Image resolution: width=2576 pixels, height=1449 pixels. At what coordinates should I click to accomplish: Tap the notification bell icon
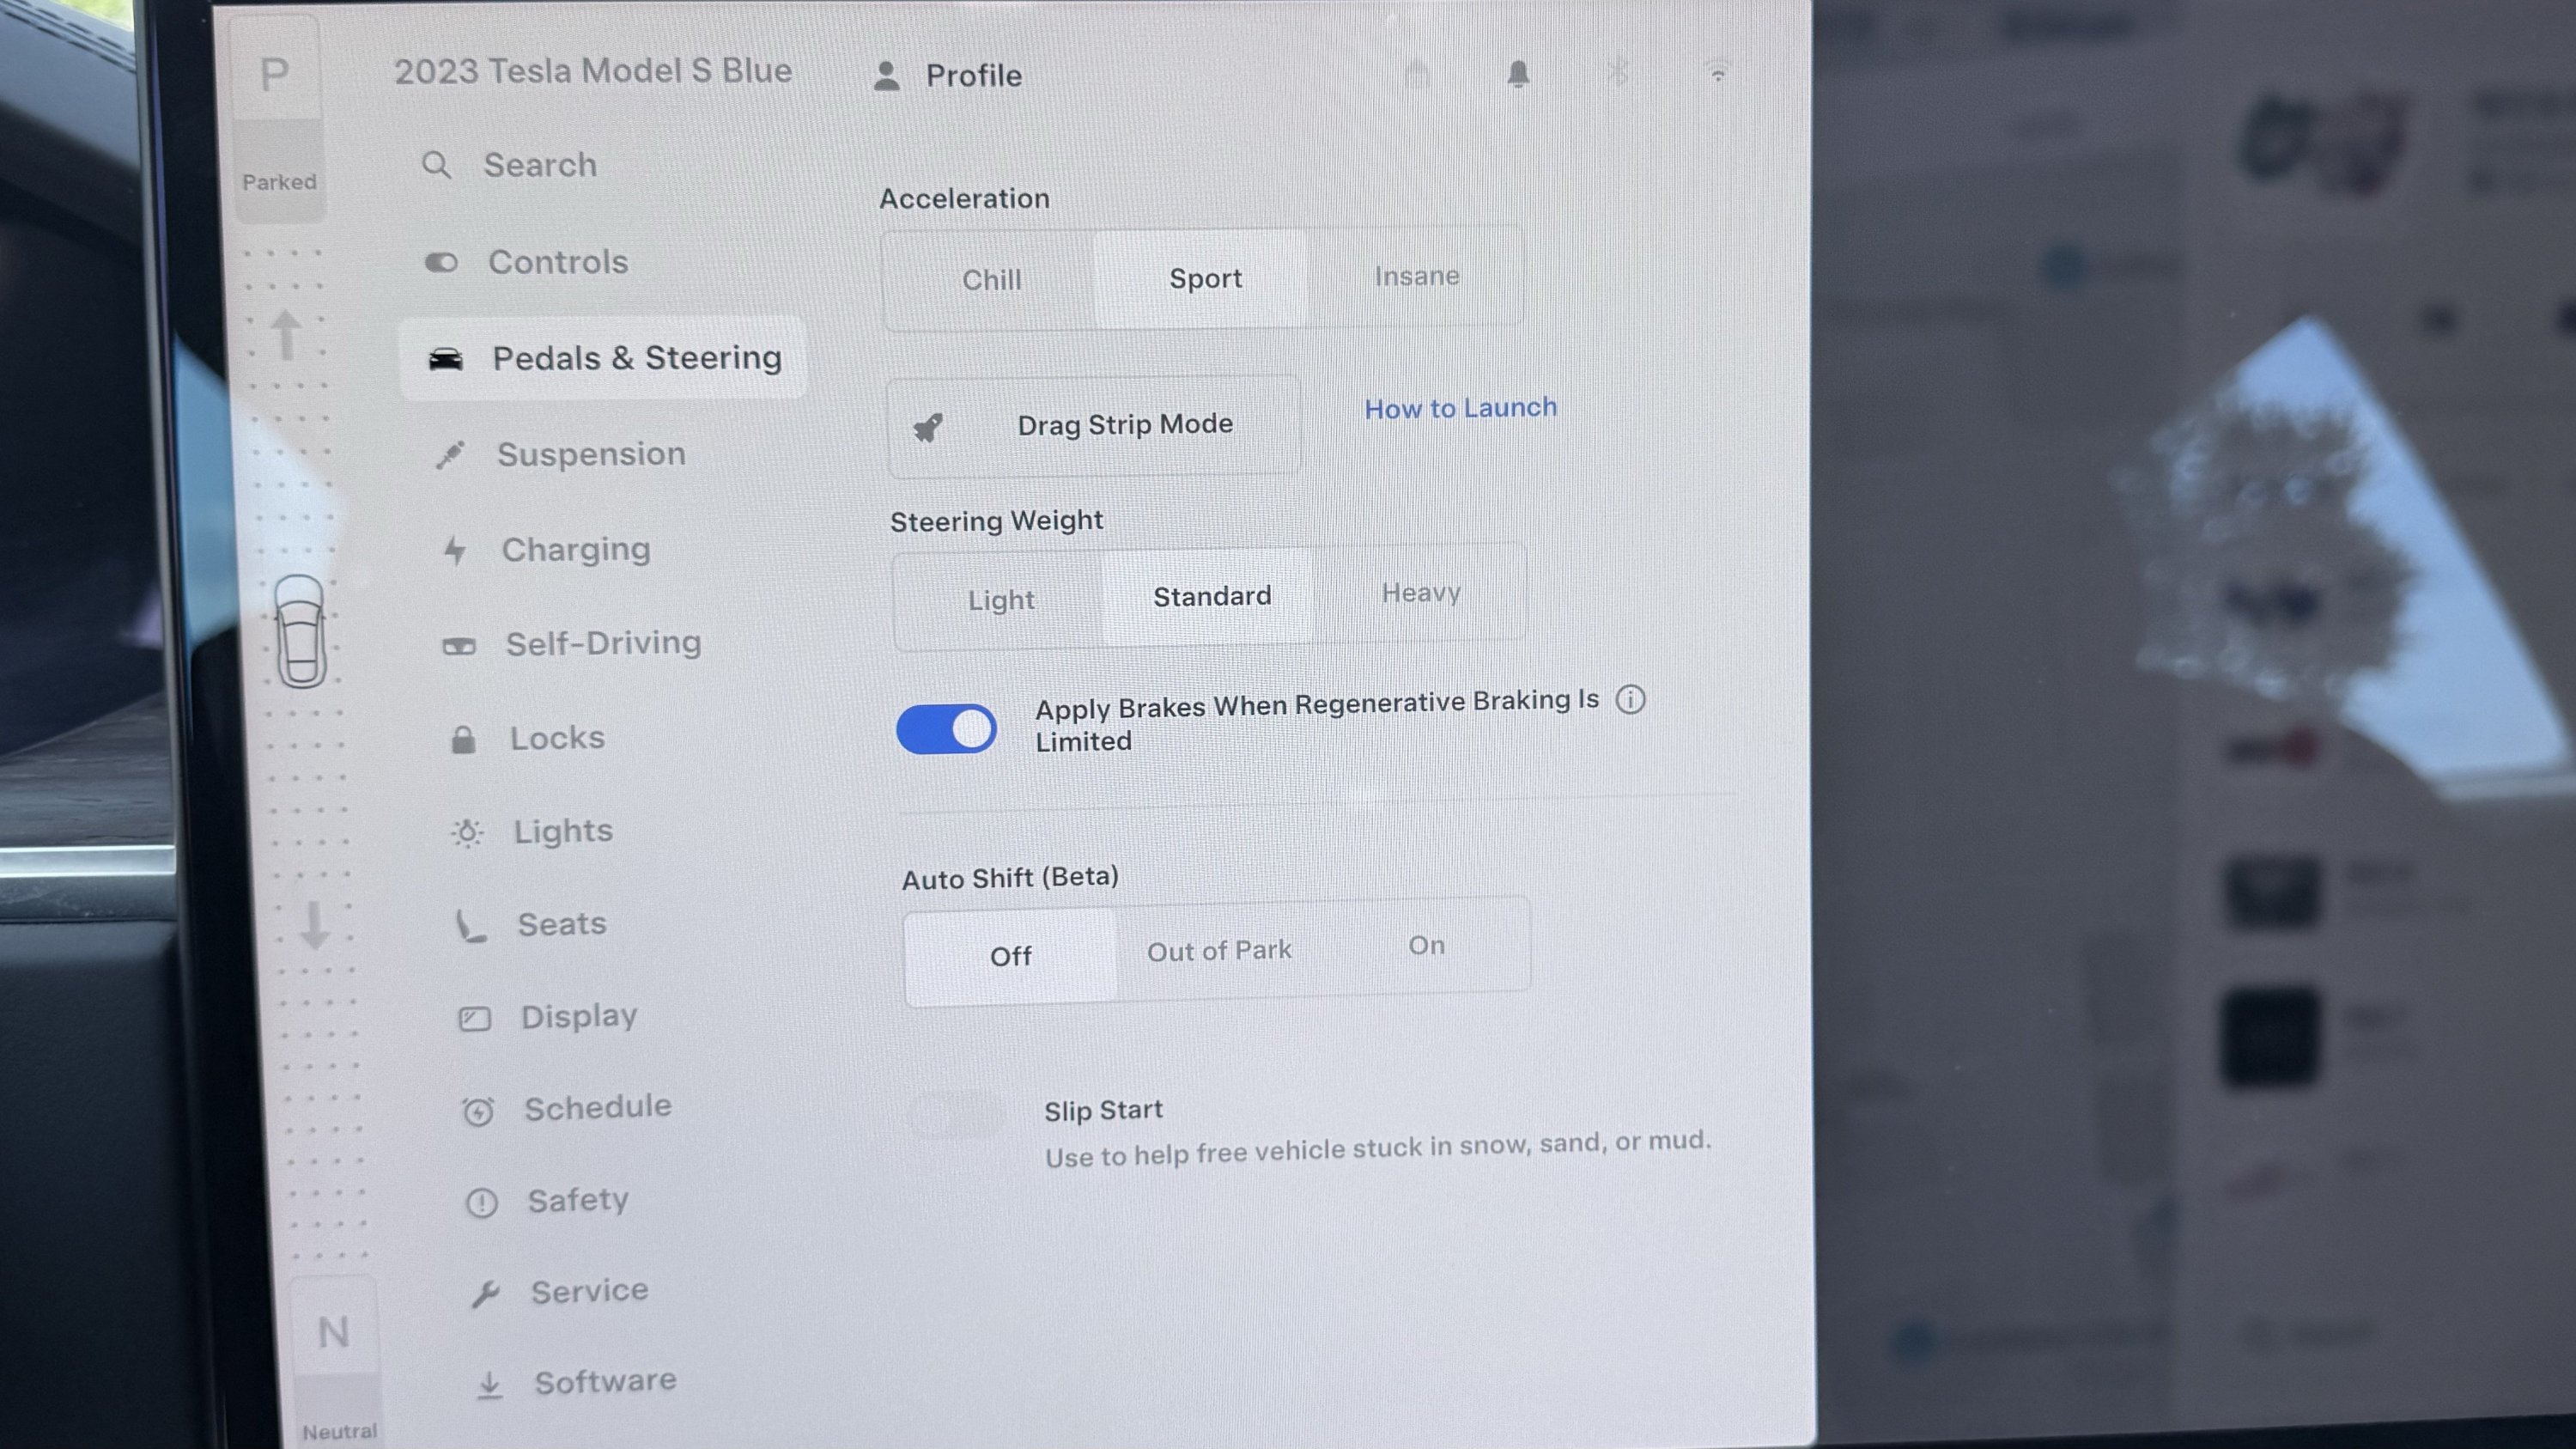pyautogui.click(x=1518, y=74)
